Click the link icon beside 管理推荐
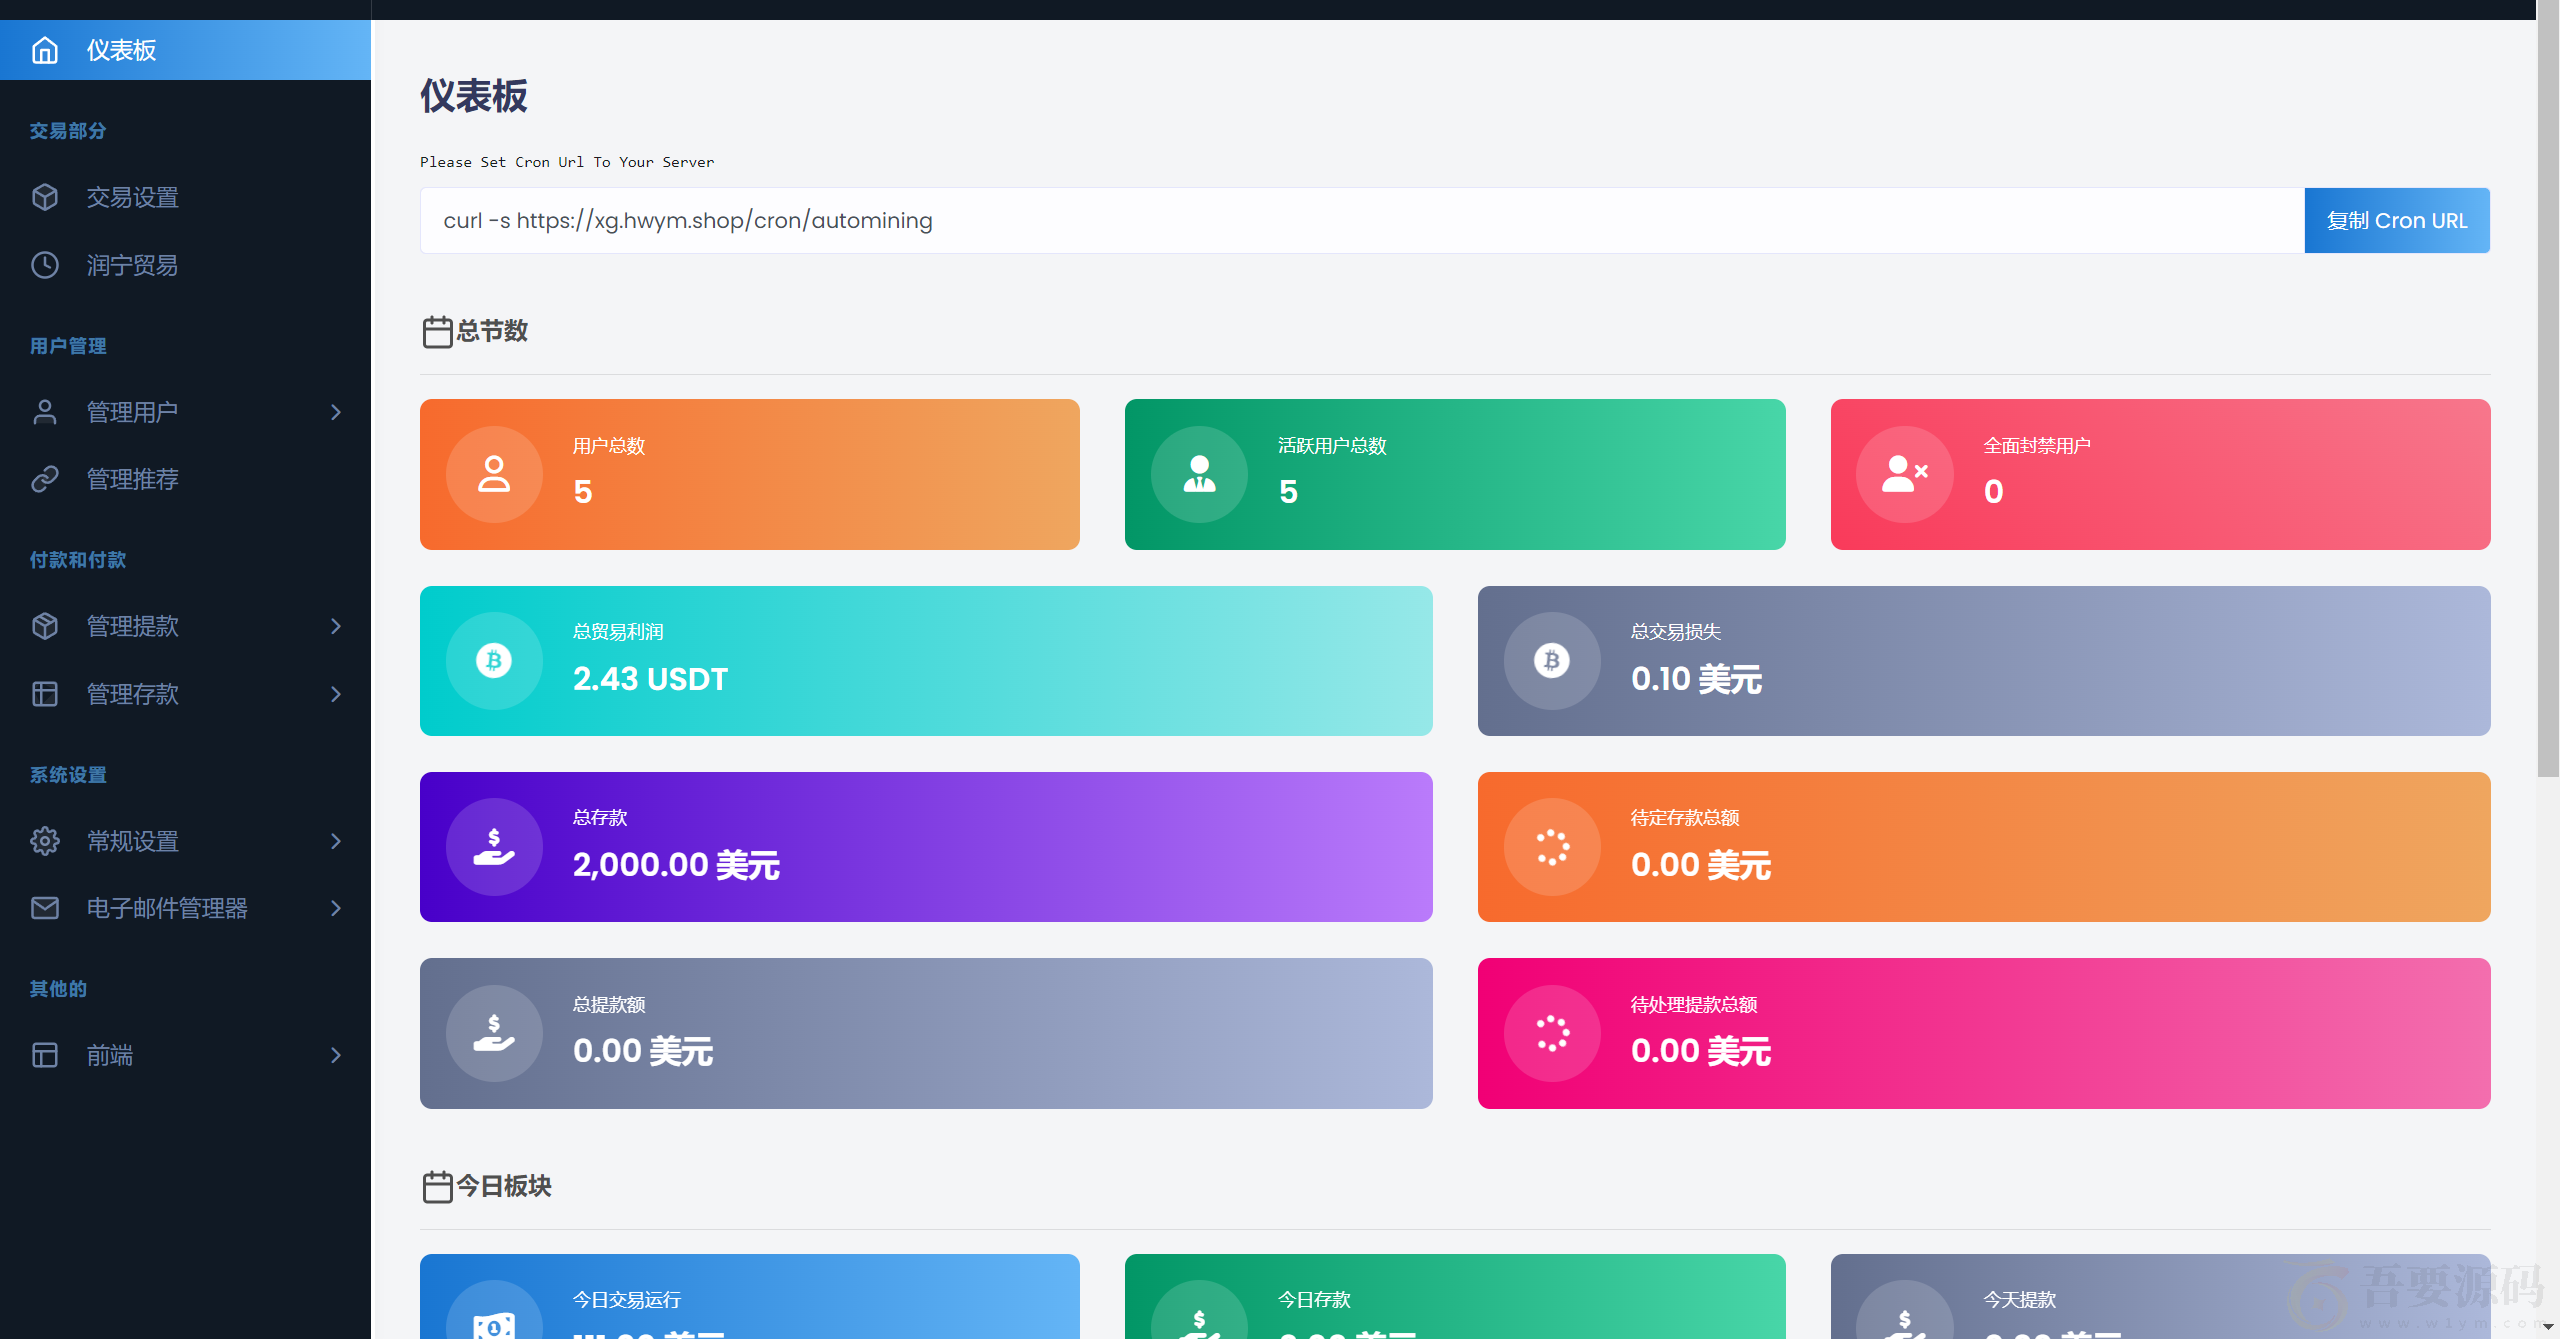Screen dimensions: 2560x1339 click(x=45, y=479)
